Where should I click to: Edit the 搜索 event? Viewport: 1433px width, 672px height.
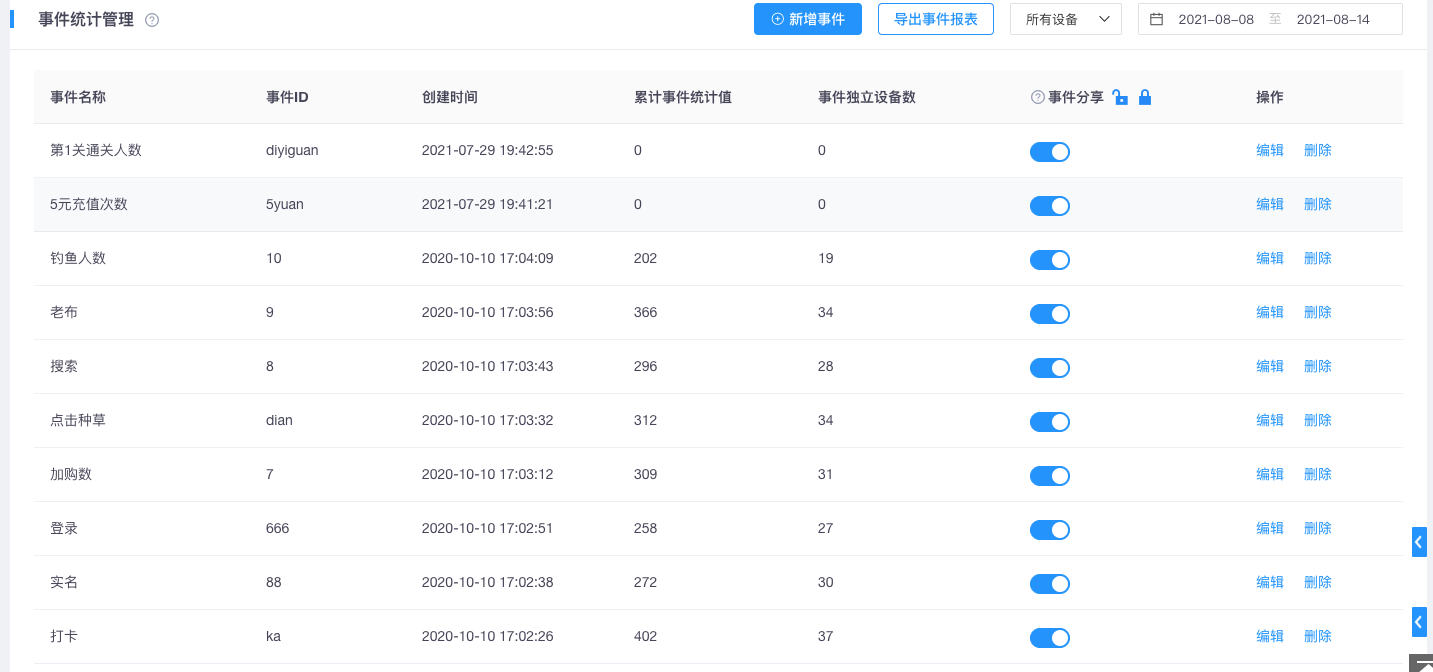(1270, 366)
